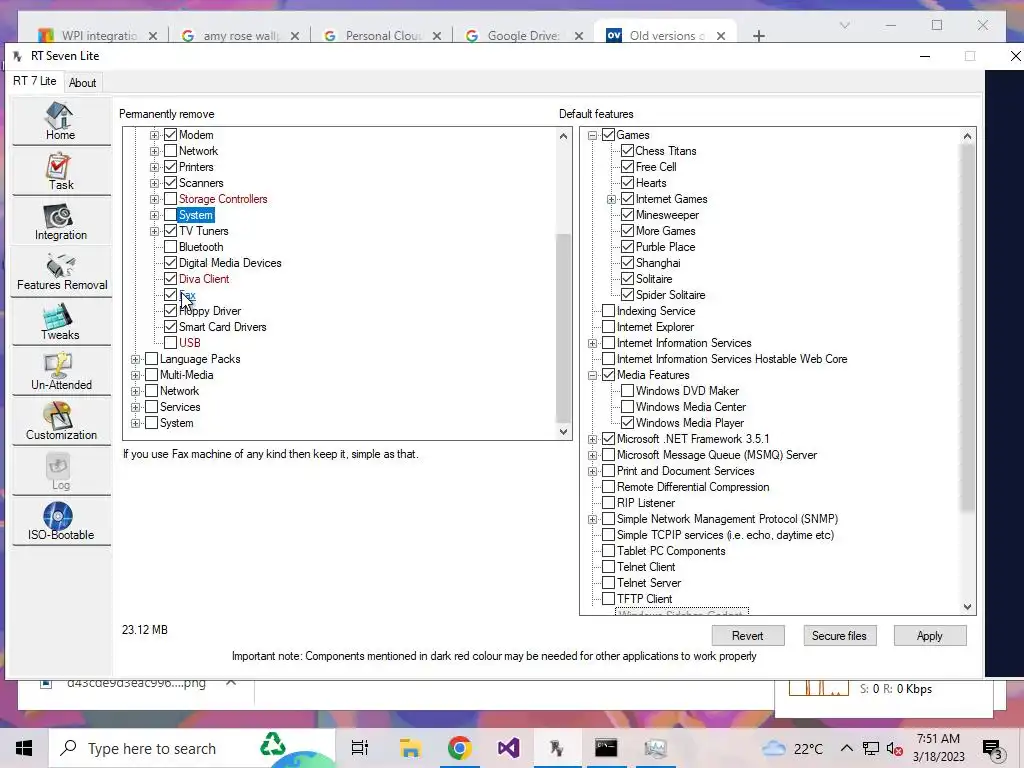Image resolution: width=1024 pixels, height=768 pixels.
Task: Open Task View in the taskbar
Action: [x=360, y=748]
